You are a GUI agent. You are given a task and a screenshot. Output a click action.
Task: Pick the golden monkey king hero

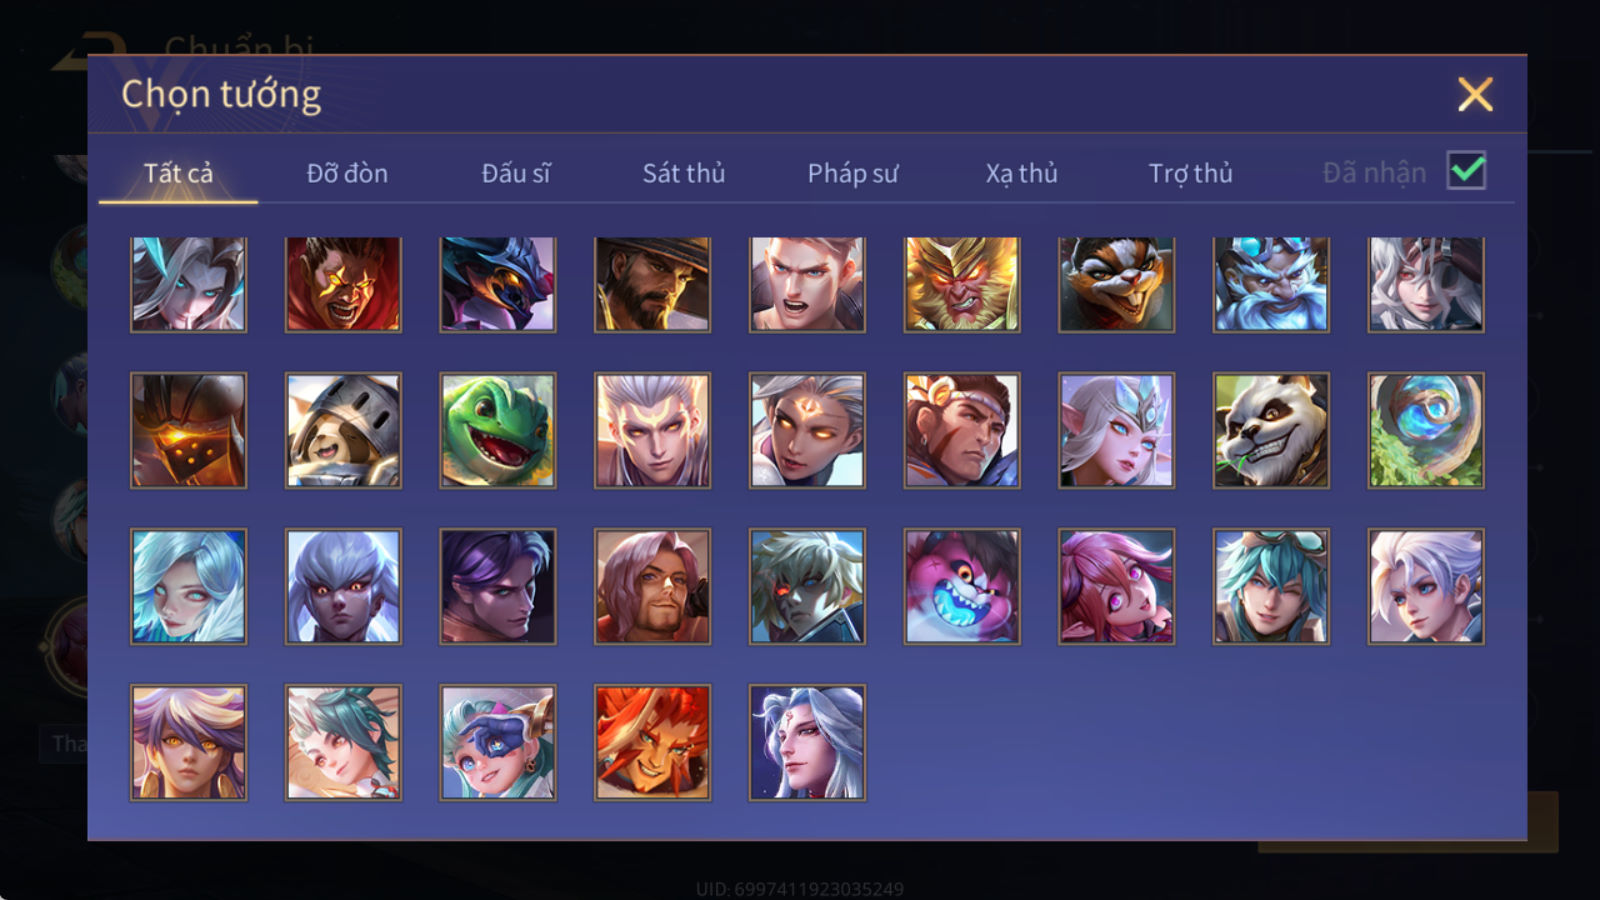click(962, 284)
